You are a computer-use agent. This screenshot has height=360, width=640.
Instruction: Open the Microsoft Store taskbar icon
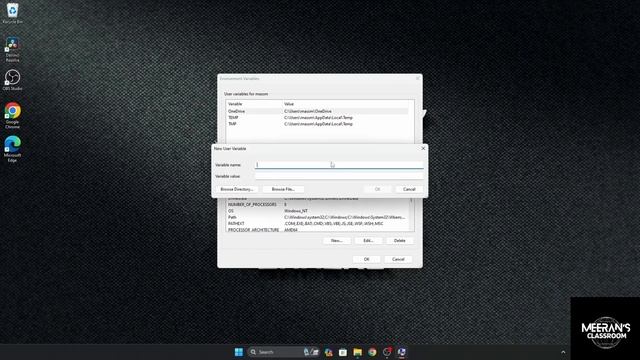[x=343, y=352]
